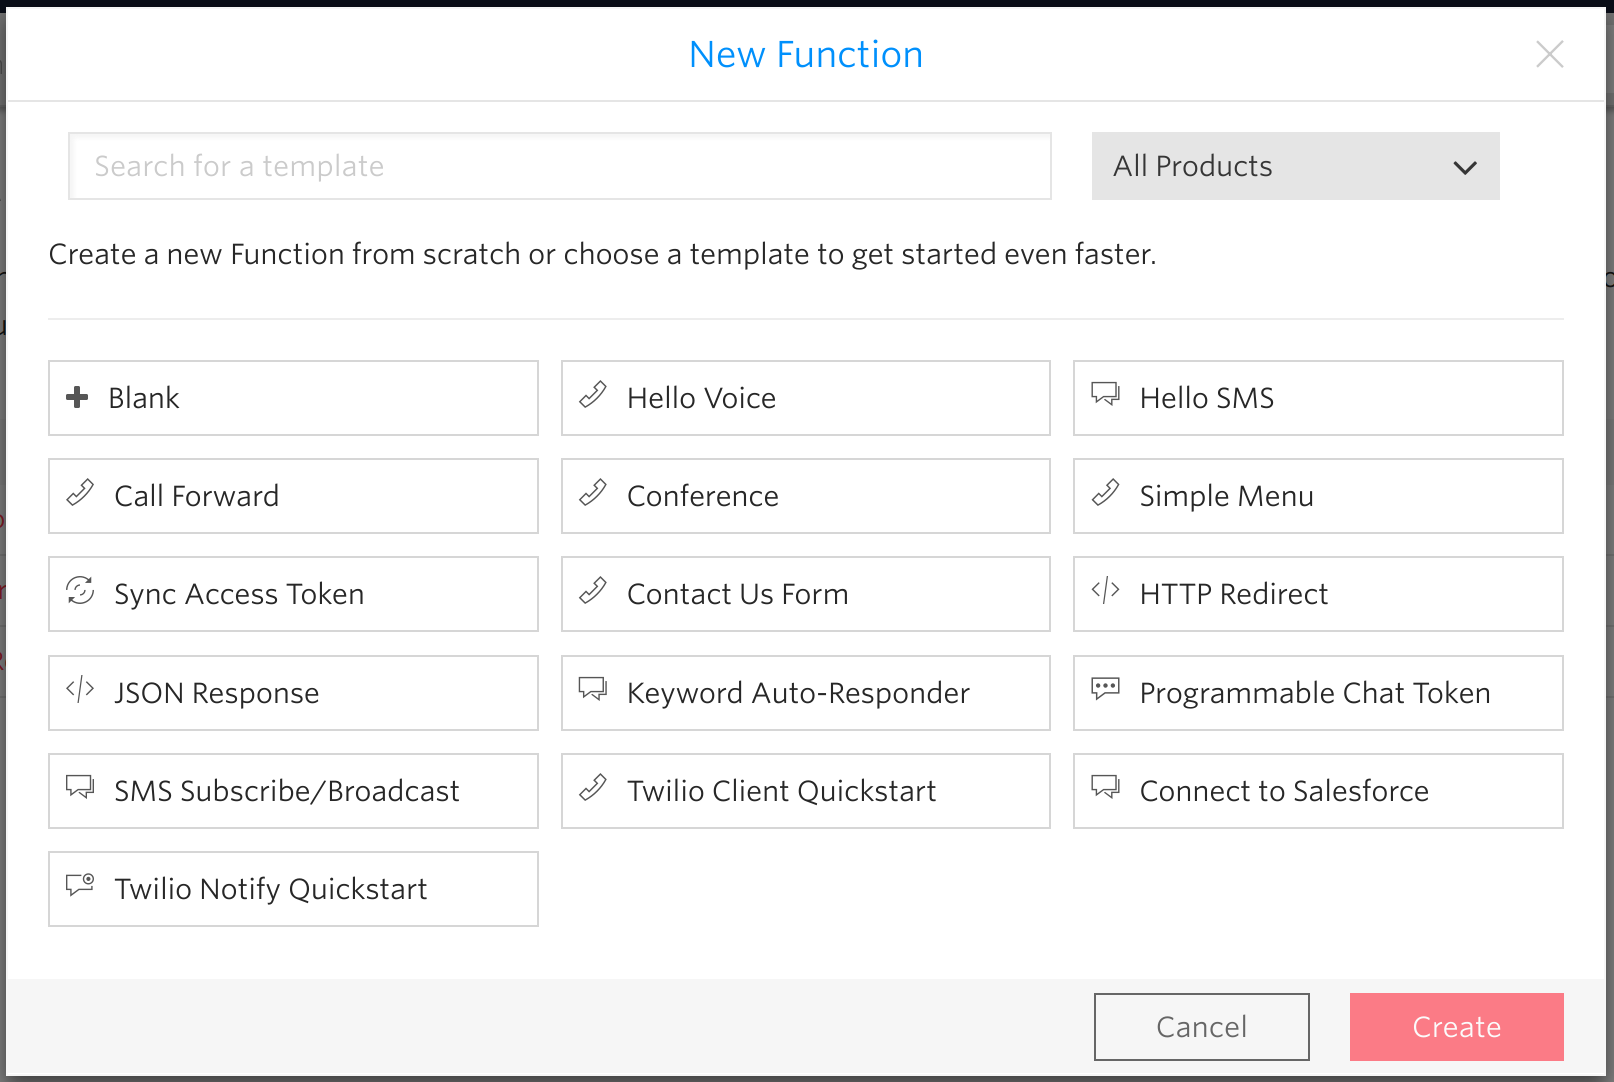Select Keyword Auto-Responder template
This screenshot has width=1614, height=1082.
[805, 693]
